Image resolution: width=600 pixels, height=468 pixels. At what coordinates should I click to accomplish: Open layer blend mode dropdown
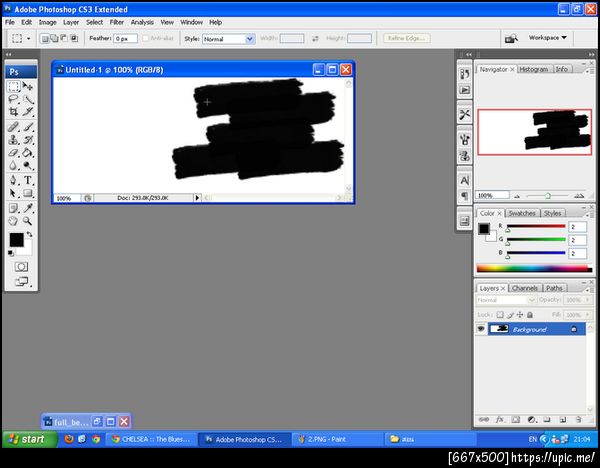pyautogui.click(x=506, y=300)
